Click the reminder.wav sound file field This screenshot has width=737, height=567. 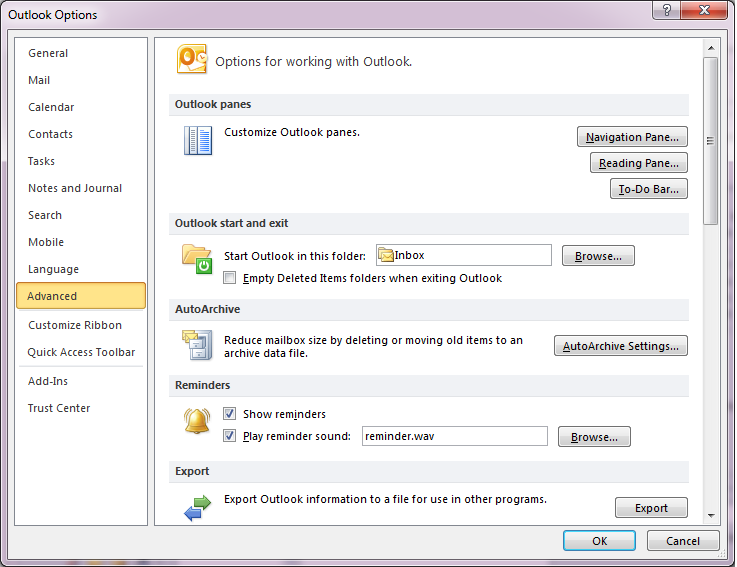[x=454, y=436]
